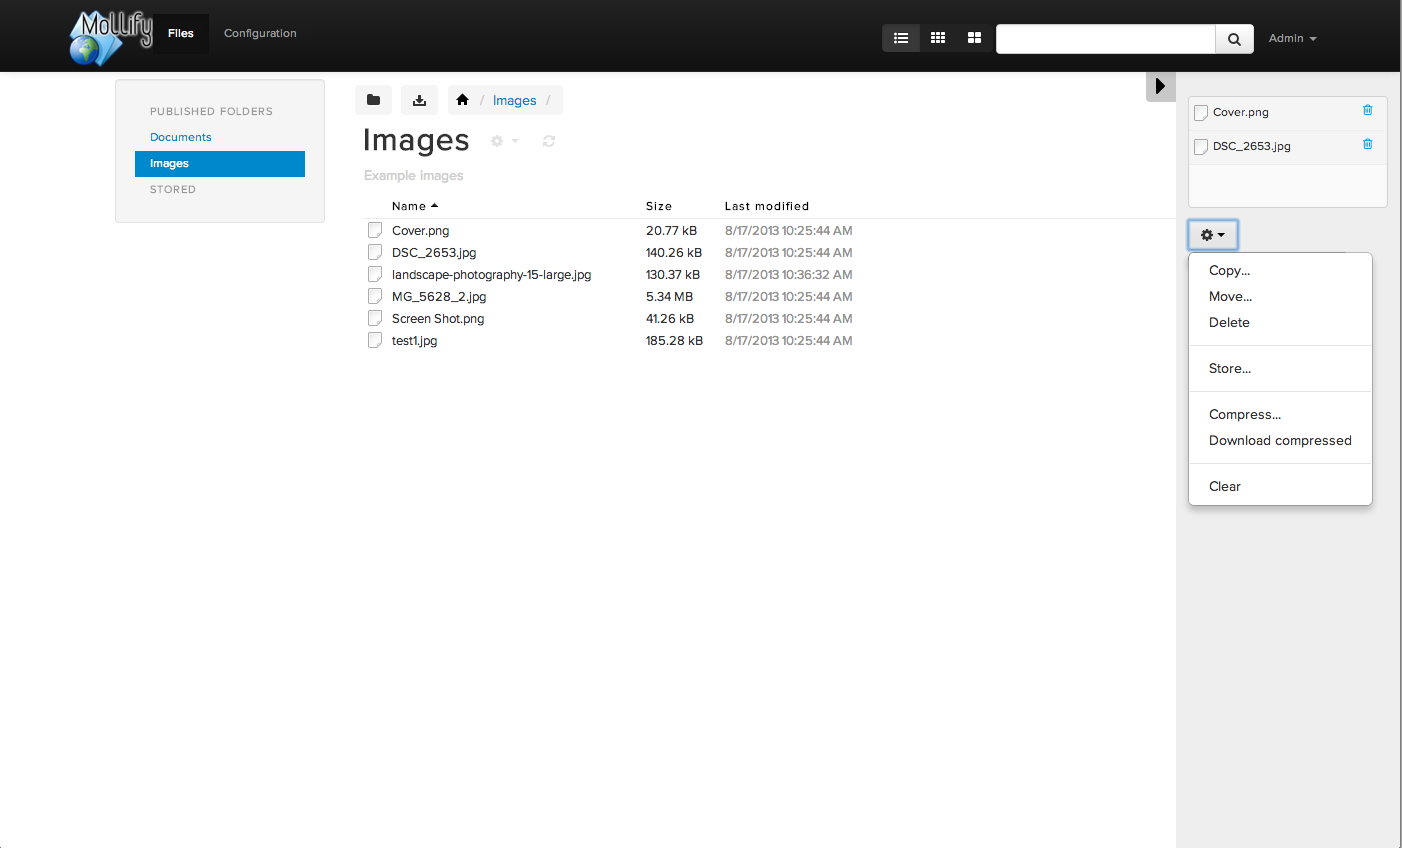Select Download compressed menu entry

coord(1280,440)
